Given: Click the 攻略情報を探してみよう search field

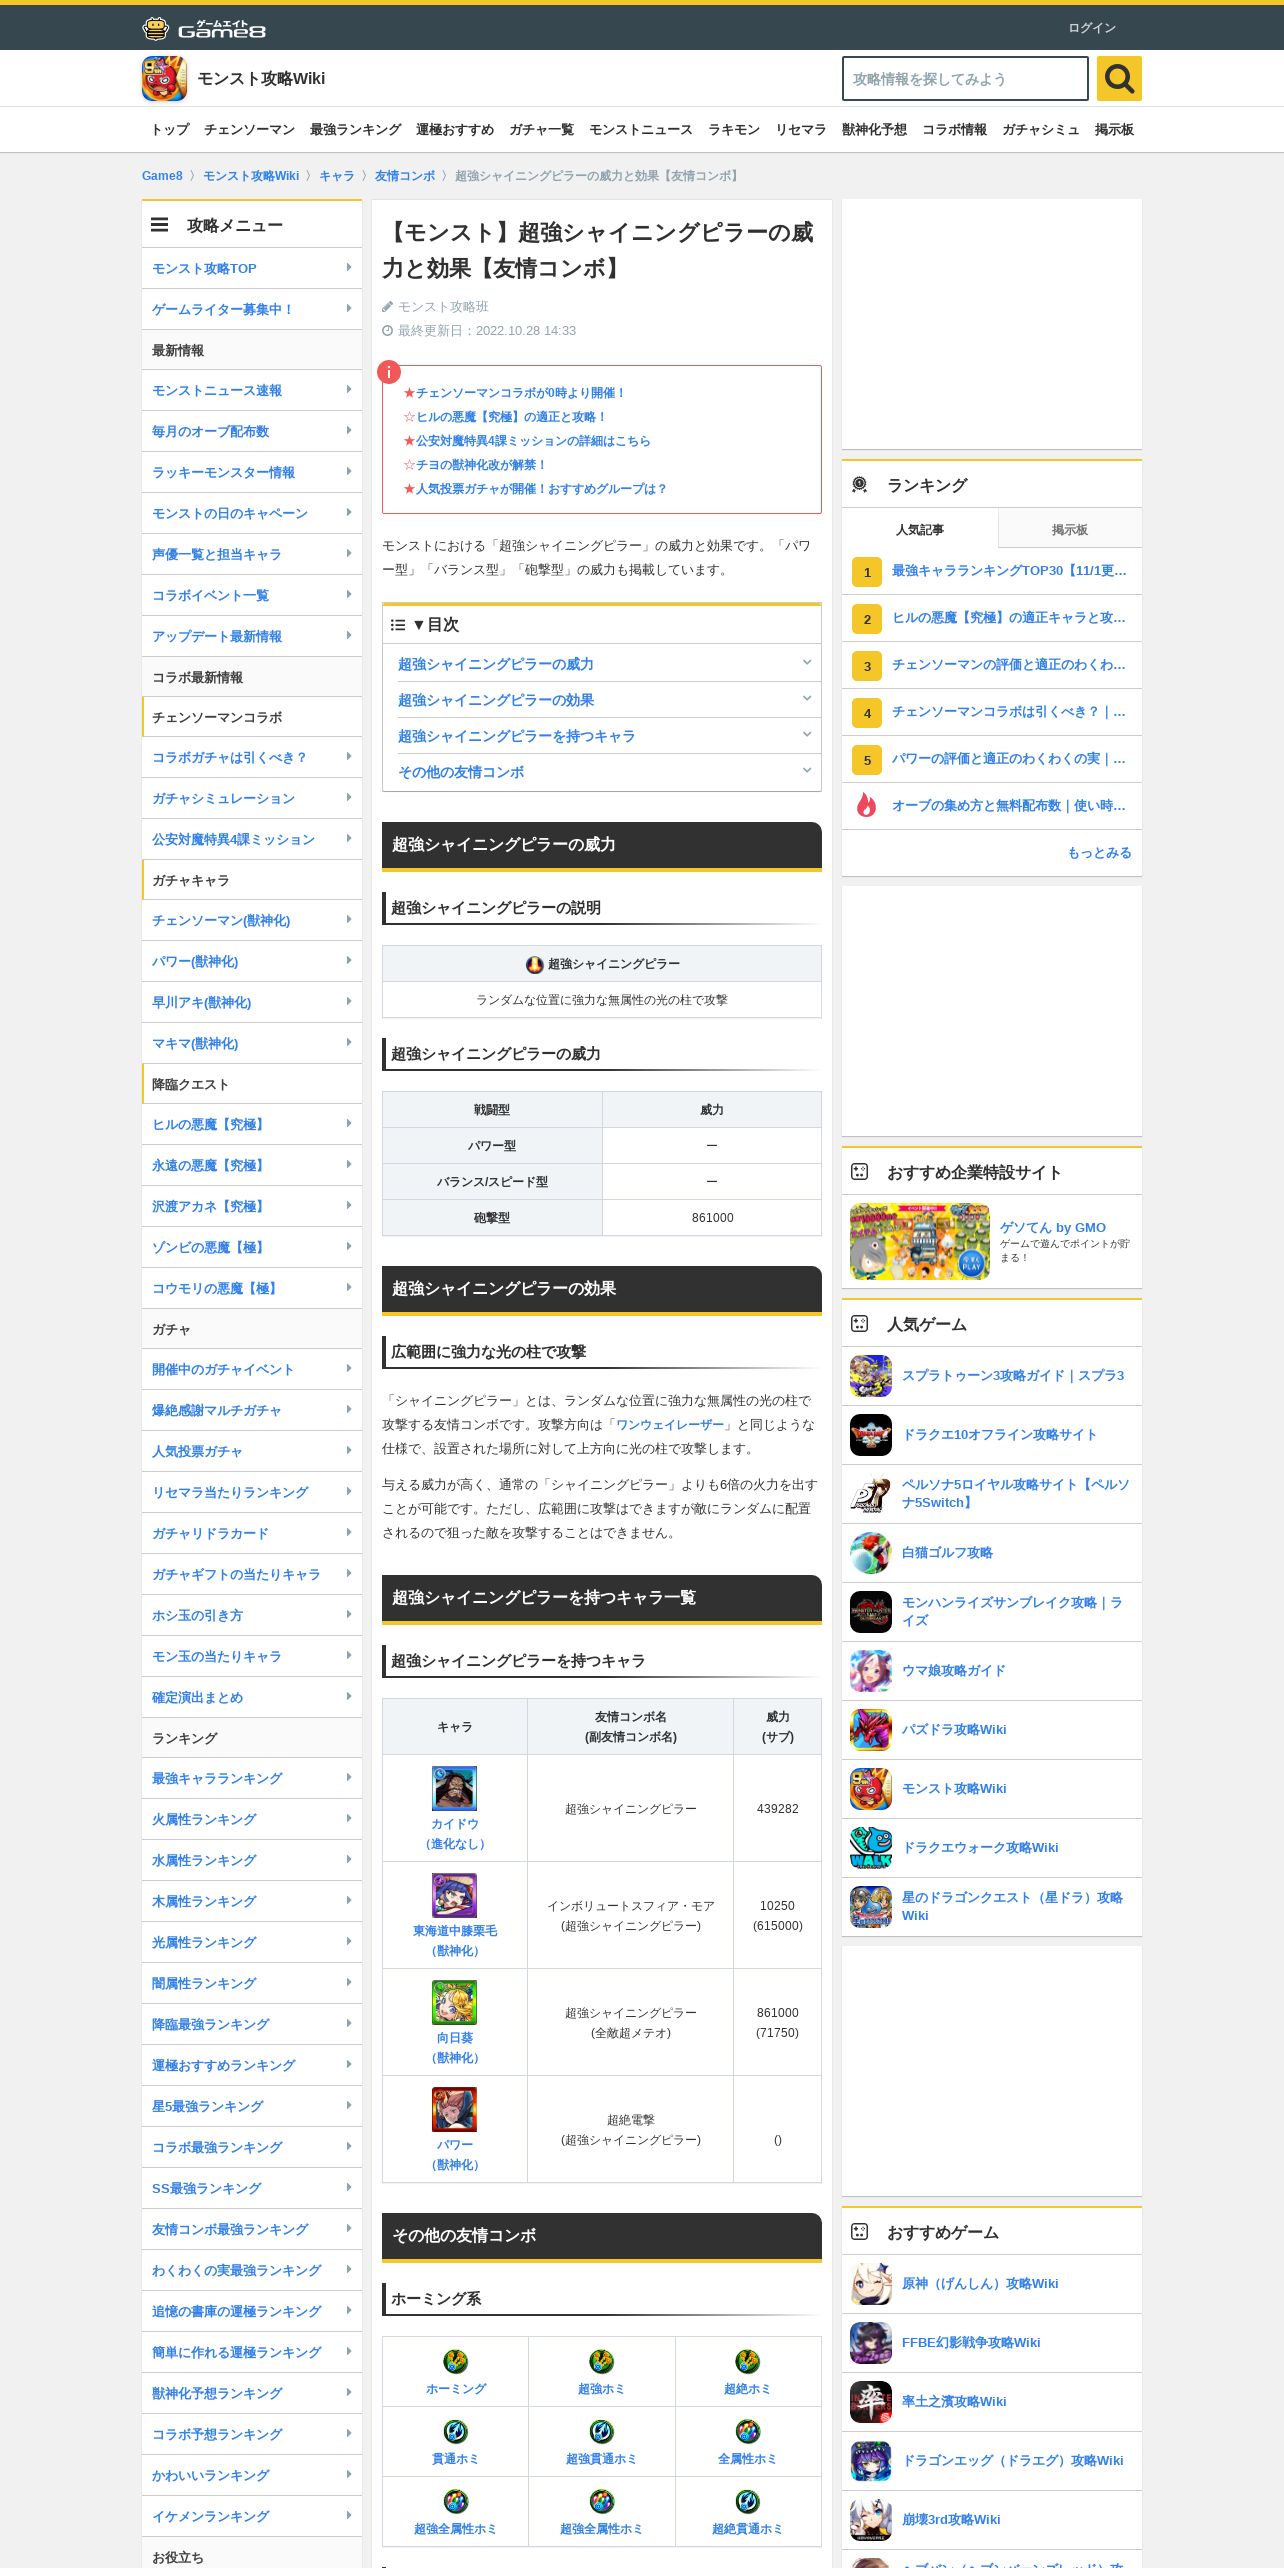Looking at the screenshot, I should pyautogui.click(x=965, y=79).
